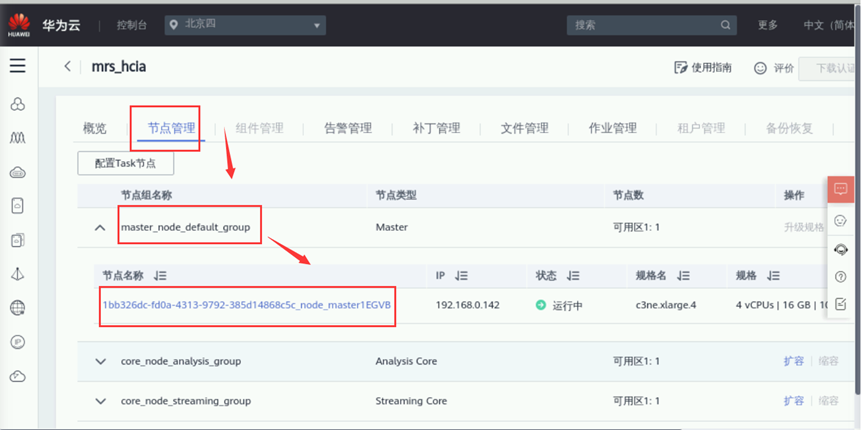Screen dimensions: 865x430
Task: Open the hamburger service list menu
Action: pos(18,66)
